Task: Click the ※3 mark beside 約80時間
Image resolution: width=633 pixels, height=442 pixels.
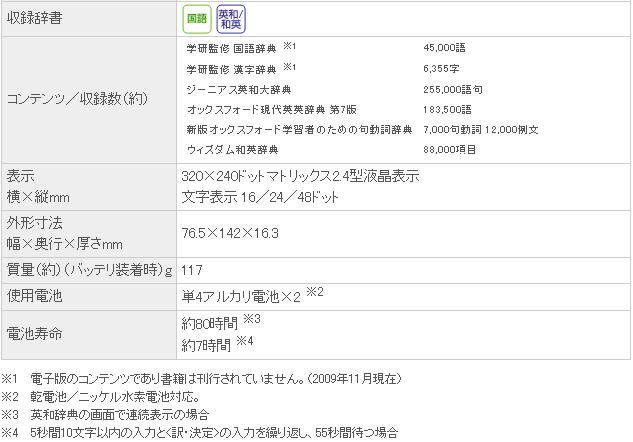Action: coord(252,319)
